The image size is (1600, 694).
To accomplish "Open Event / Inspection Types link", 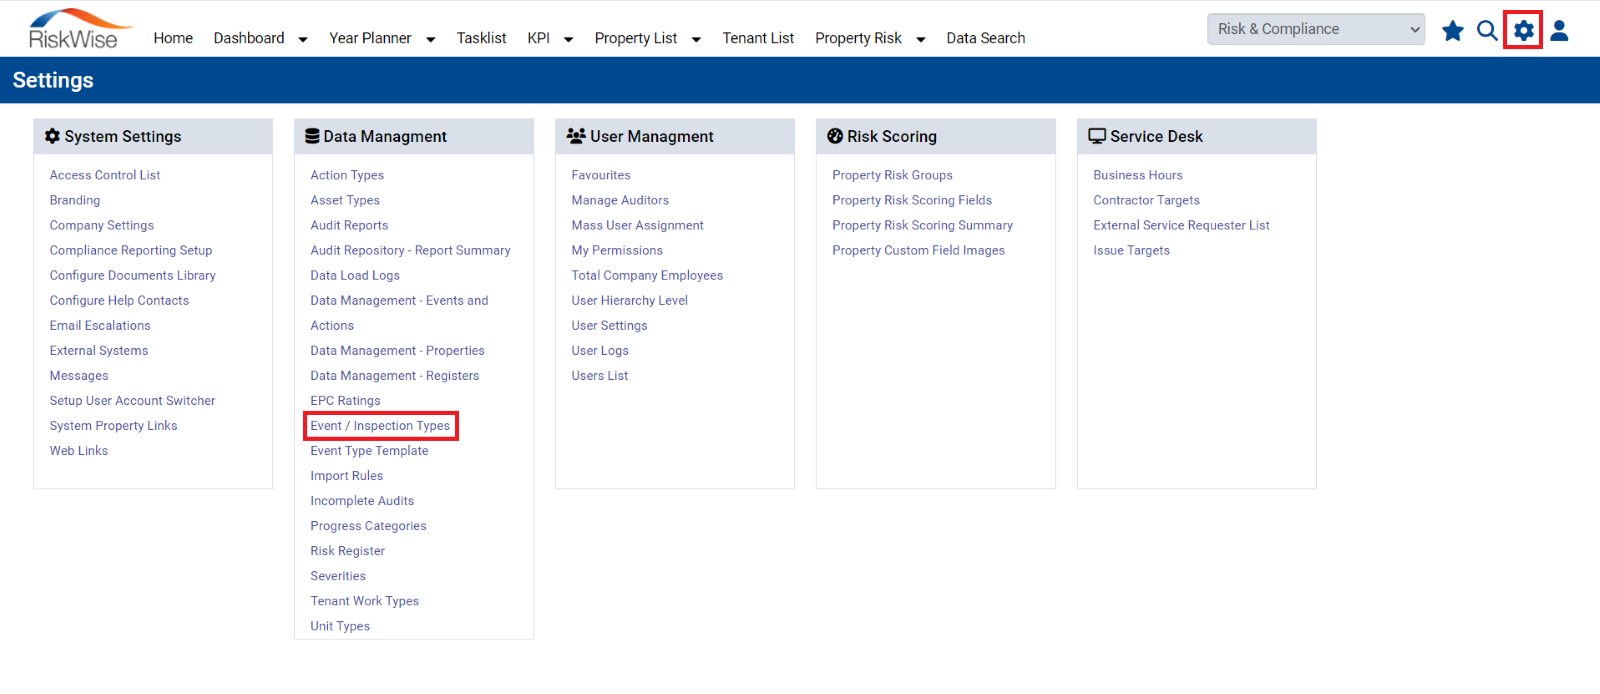I will [380, 426].
